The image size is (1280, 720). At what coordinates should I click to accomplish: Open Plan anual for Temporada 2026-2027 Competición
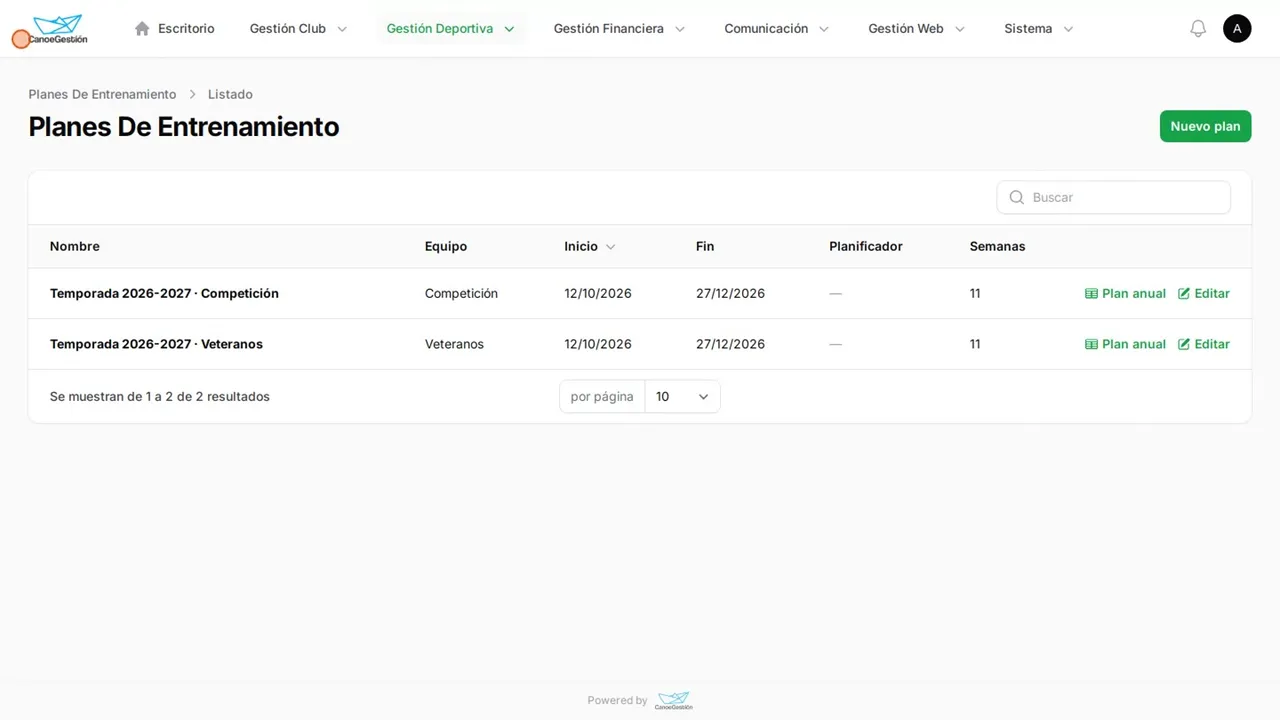(1125, 294)
